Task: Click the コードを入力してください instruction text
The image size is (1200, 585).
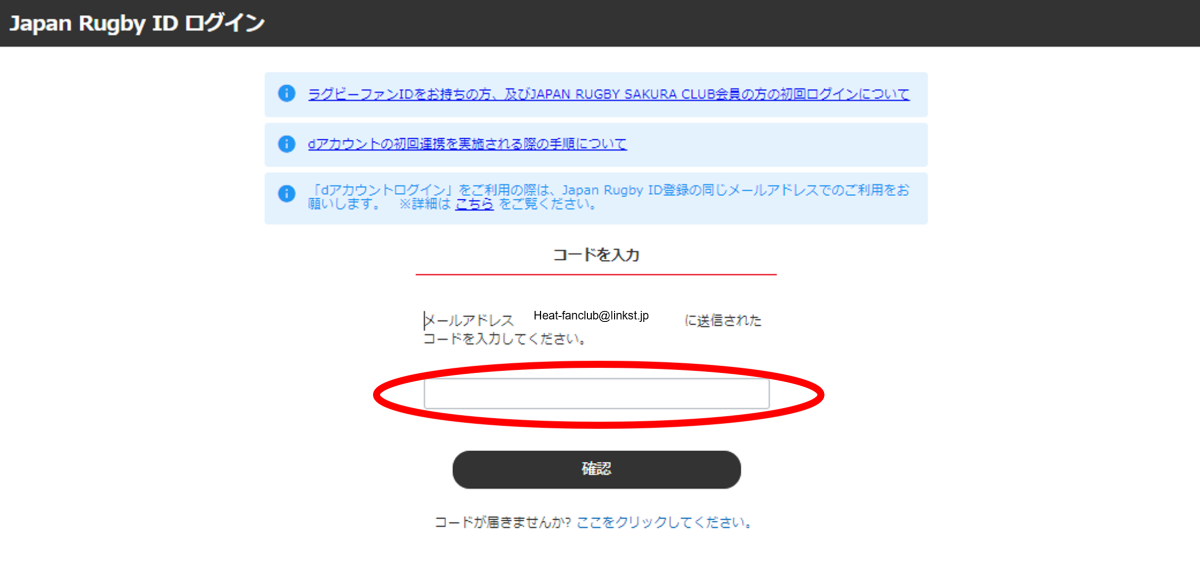Action: point(505,339)
